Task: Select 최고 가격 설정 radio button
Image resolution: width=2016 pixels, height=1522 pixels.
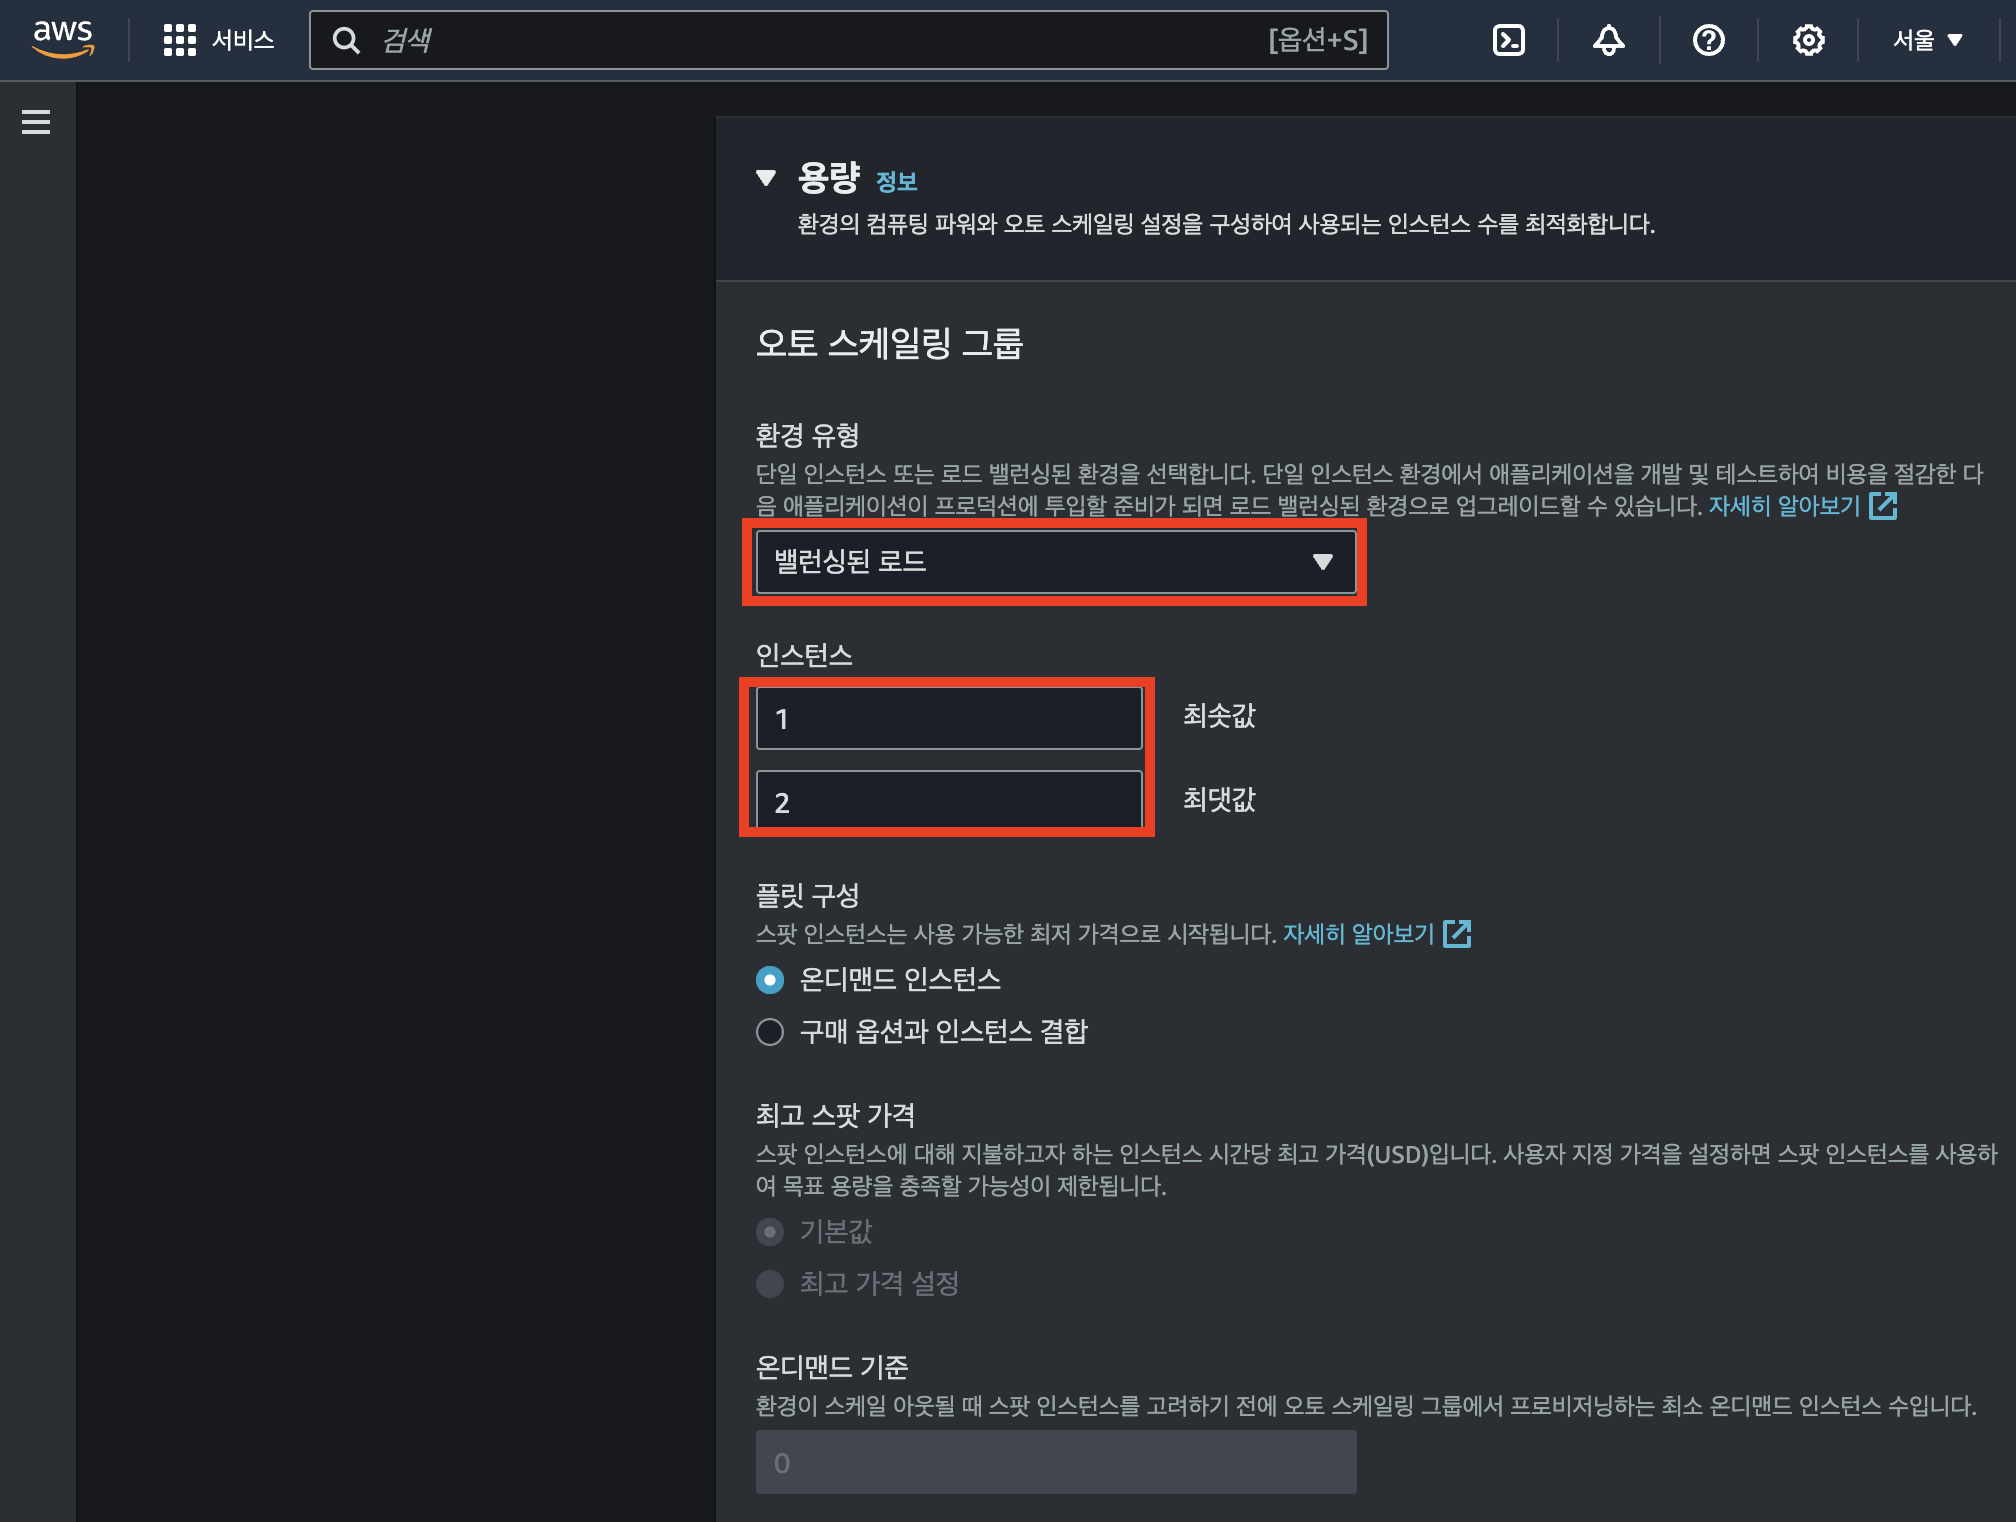Action: [x=770, y=1284]
